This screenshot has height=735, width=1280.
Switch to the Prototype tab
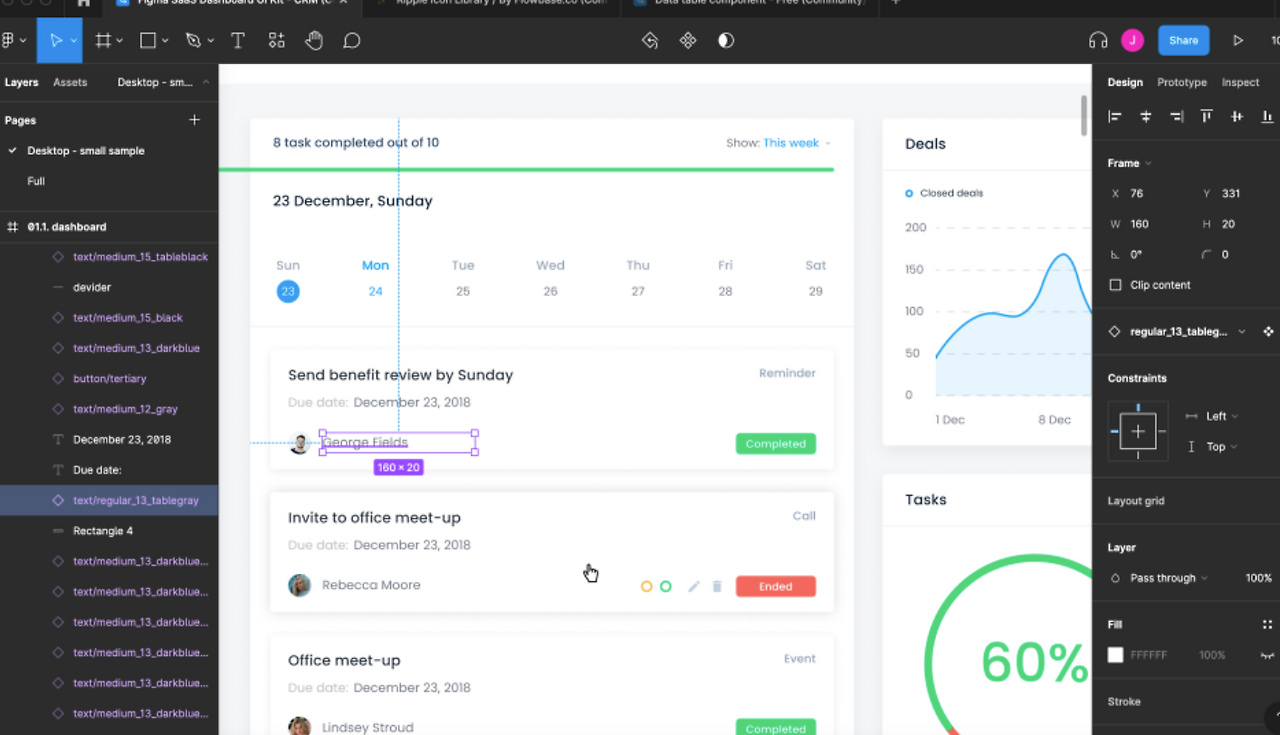[1182, 82]
